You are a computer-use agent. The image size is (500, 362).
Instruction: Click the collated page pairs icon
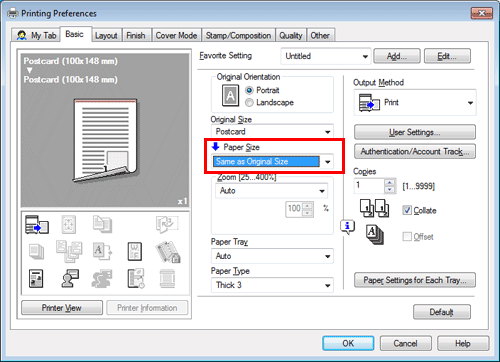374,208
